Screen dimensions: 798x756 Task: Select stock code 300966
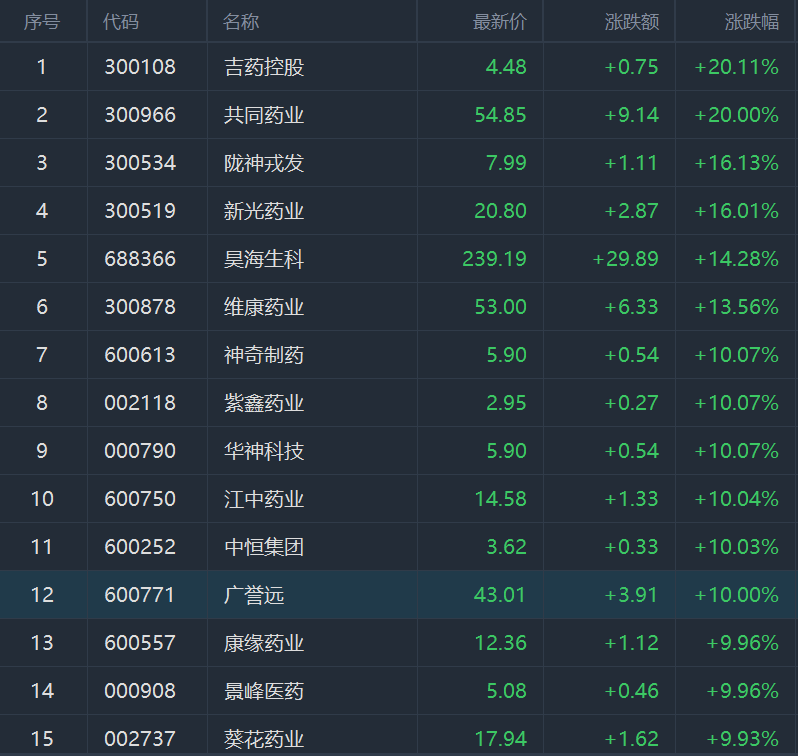tap(140, 115)
